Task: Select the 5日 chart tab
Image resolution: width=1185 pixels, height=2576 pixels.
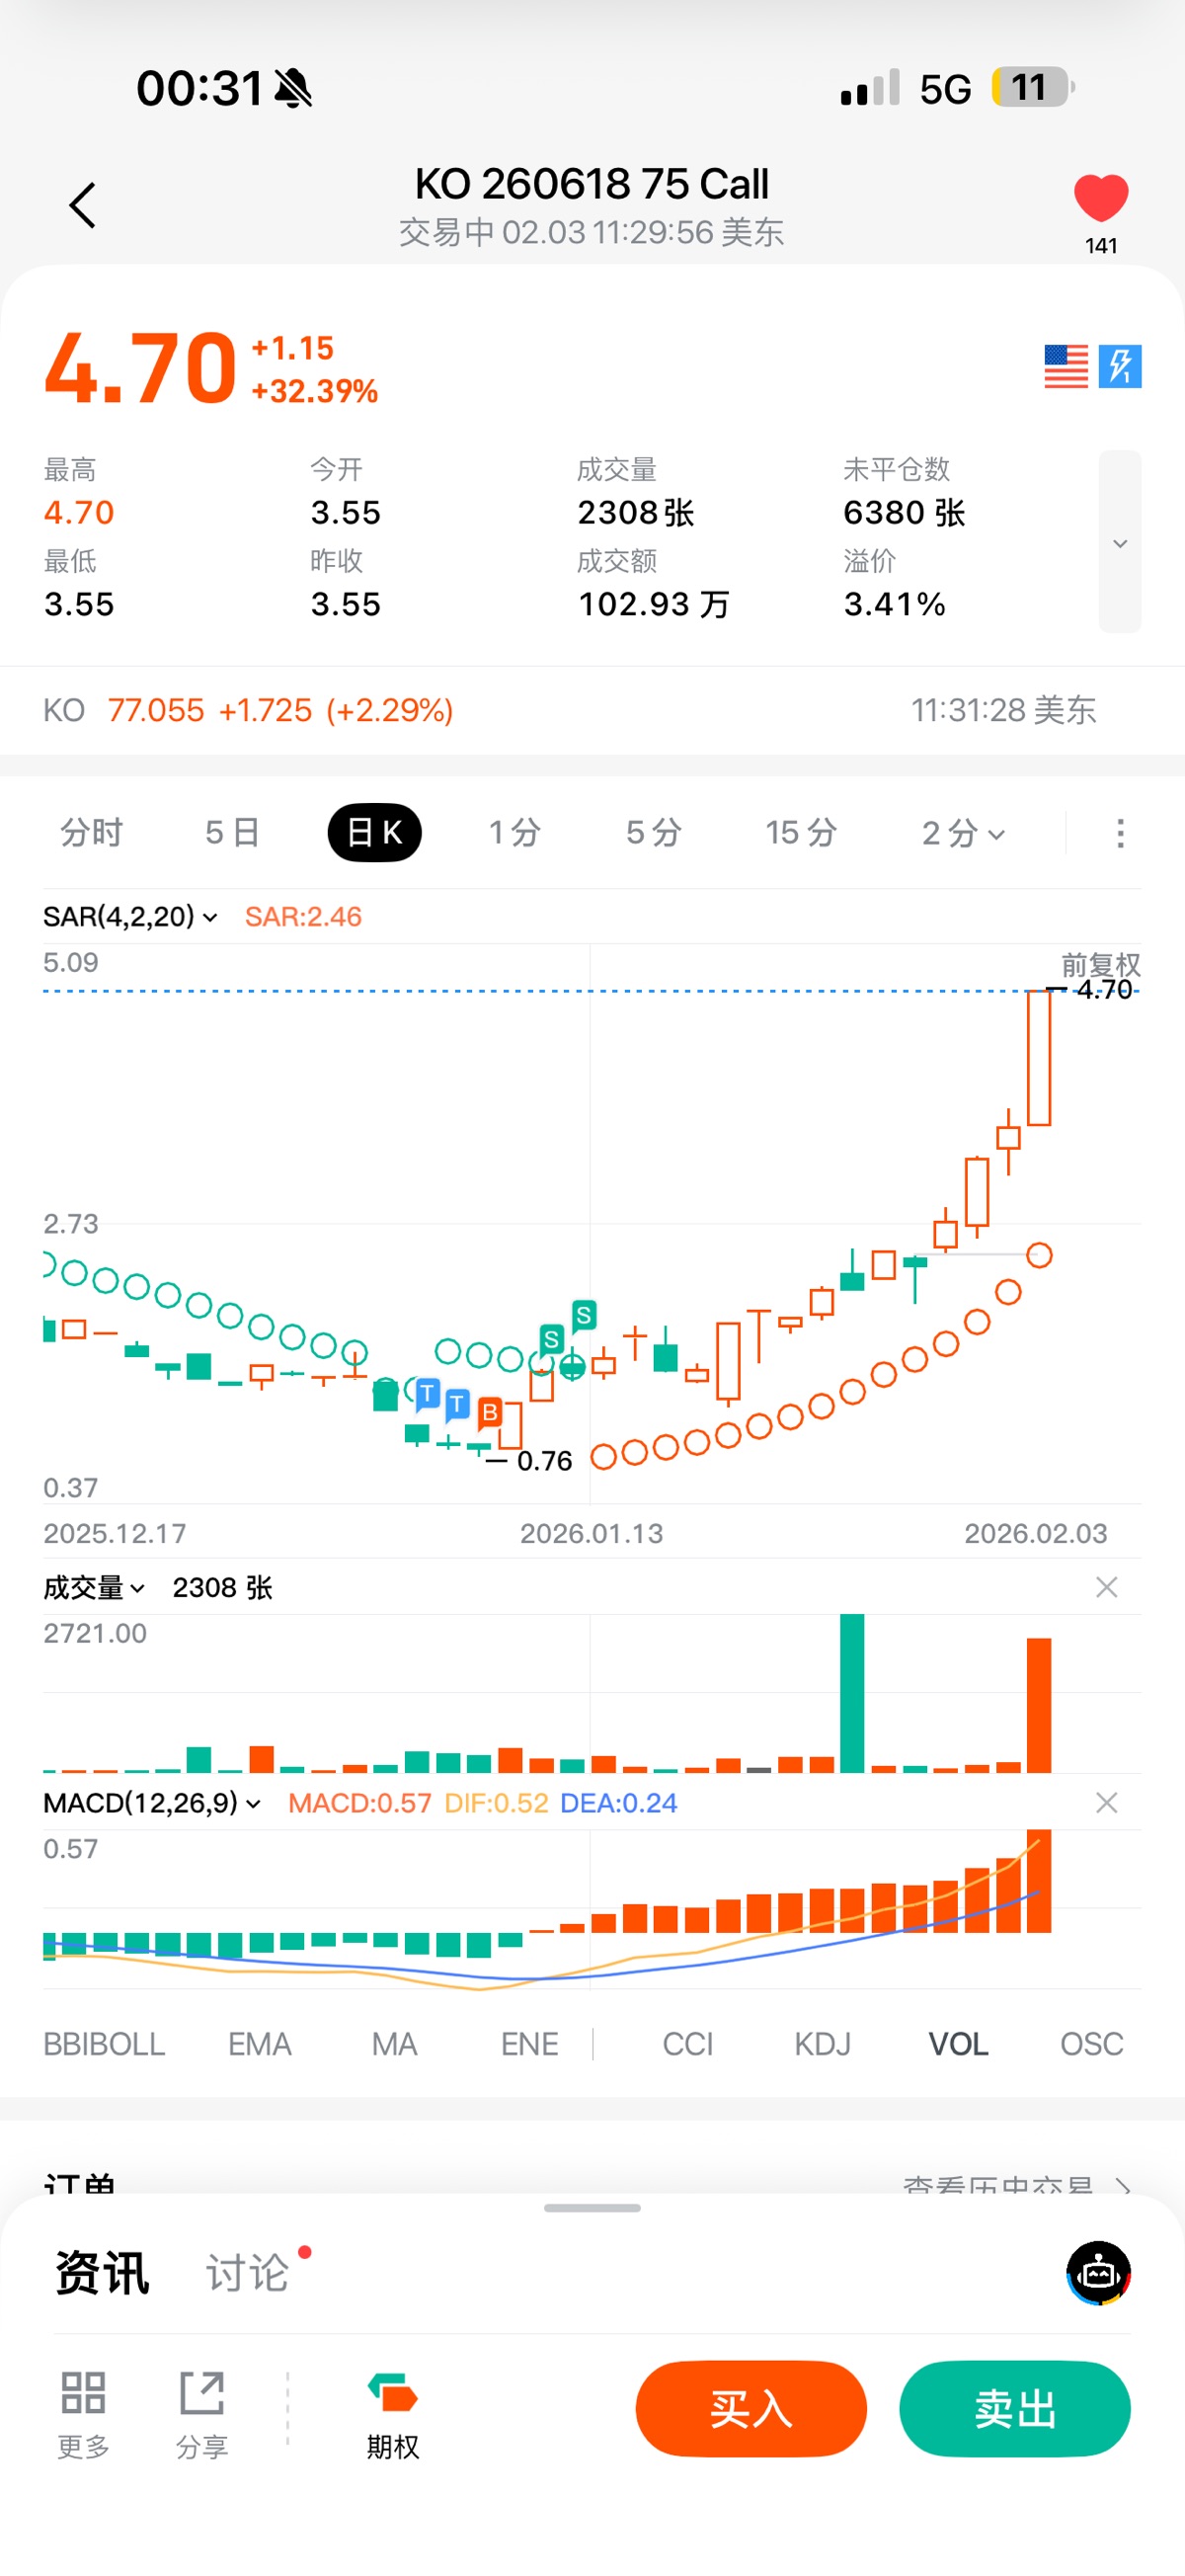Action: [232, 833]
